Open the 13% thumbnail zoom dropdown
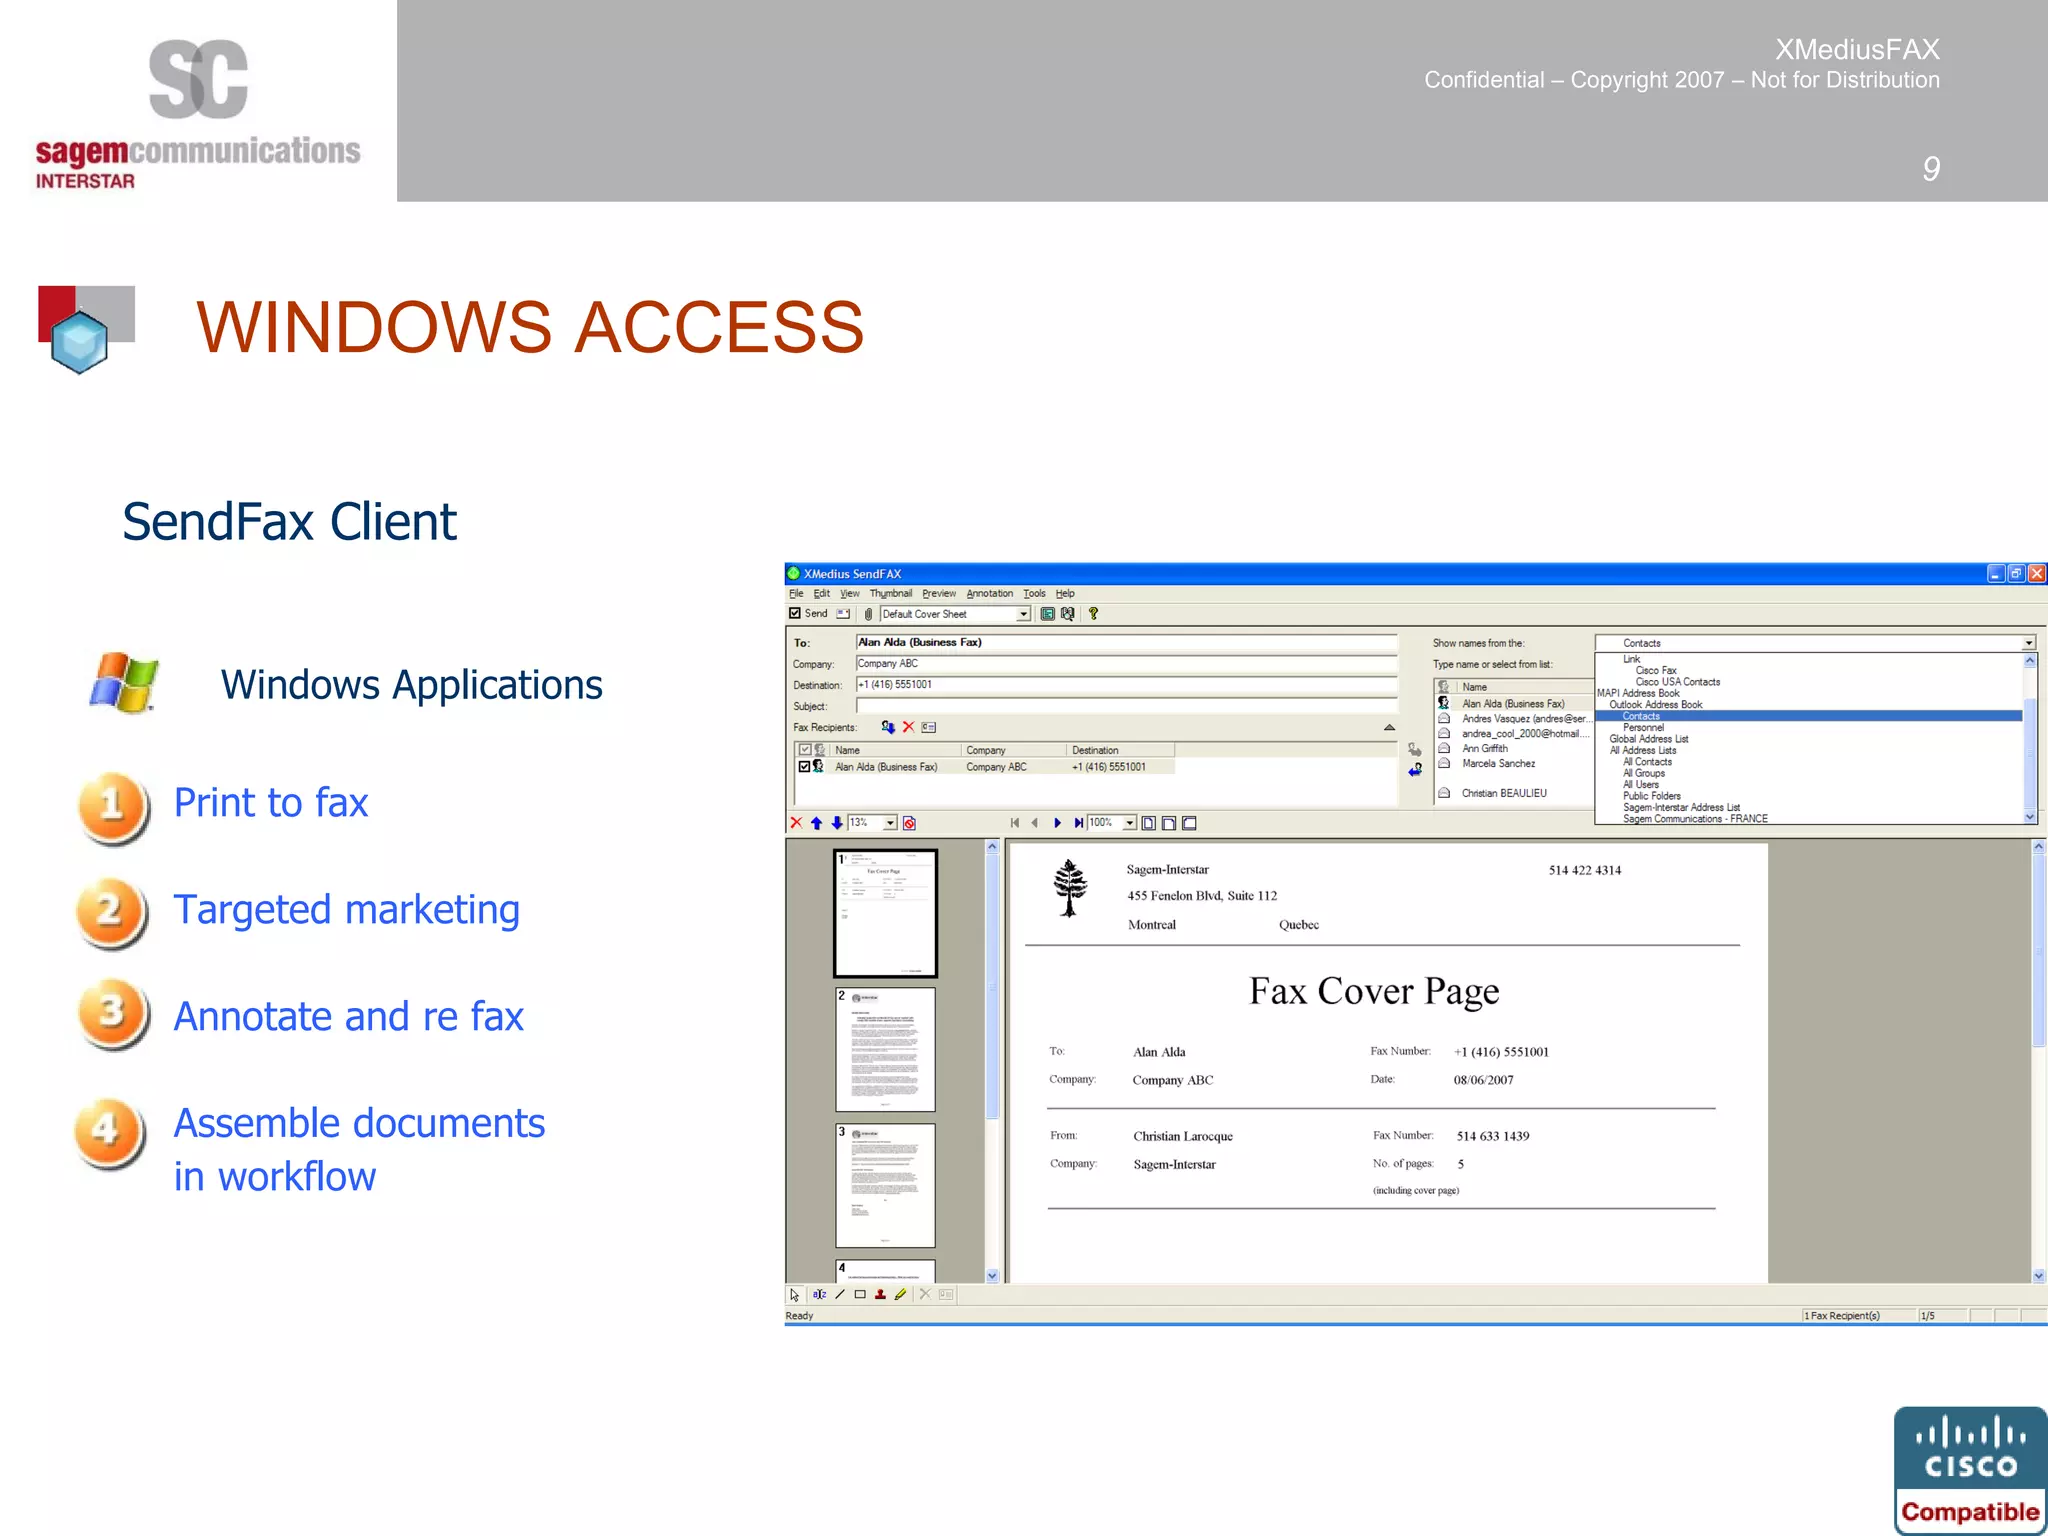 pyautogui.click(x=890, y=823)
